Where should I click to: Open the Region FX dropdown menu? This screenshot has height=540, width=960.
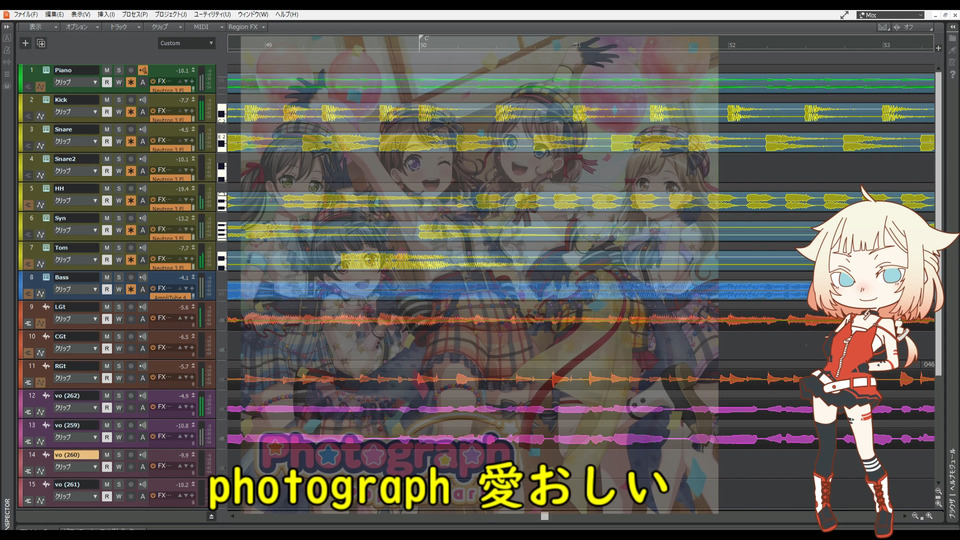pos(247,27)
